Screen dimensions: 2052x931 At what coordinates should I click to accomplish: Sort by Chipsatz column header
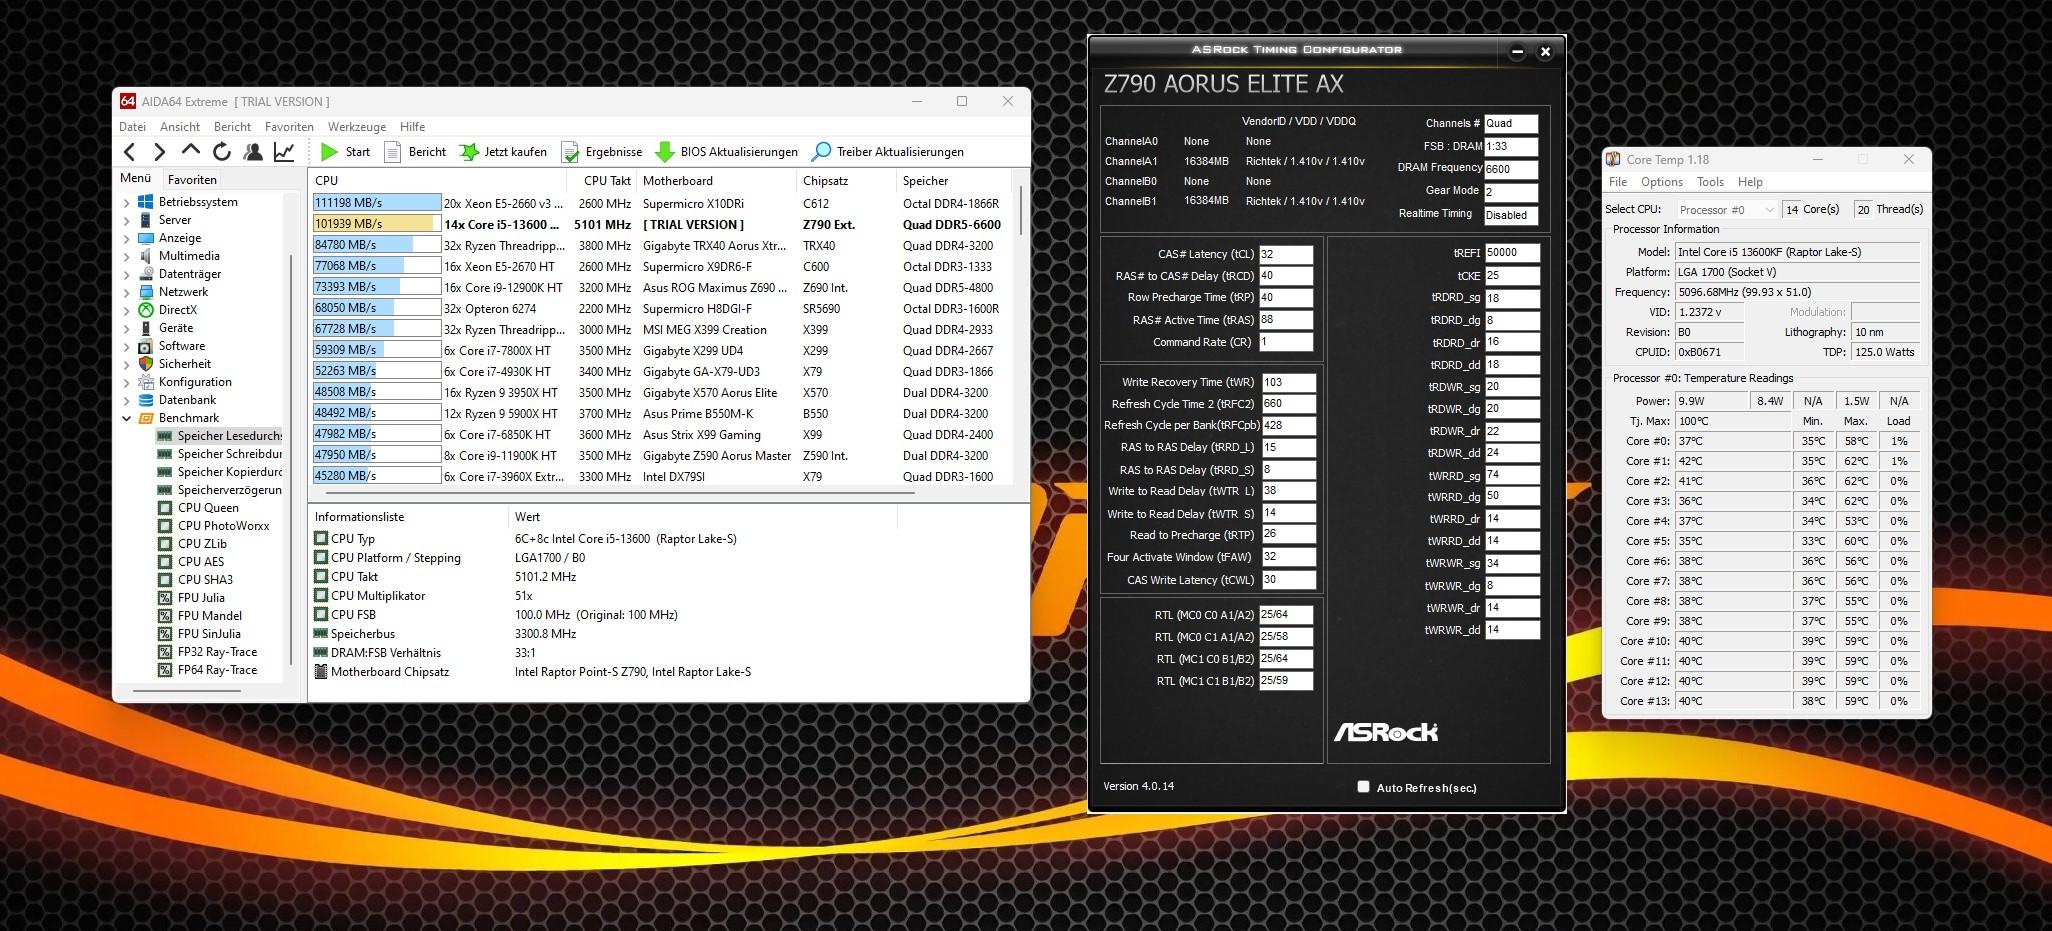(847, 181)
